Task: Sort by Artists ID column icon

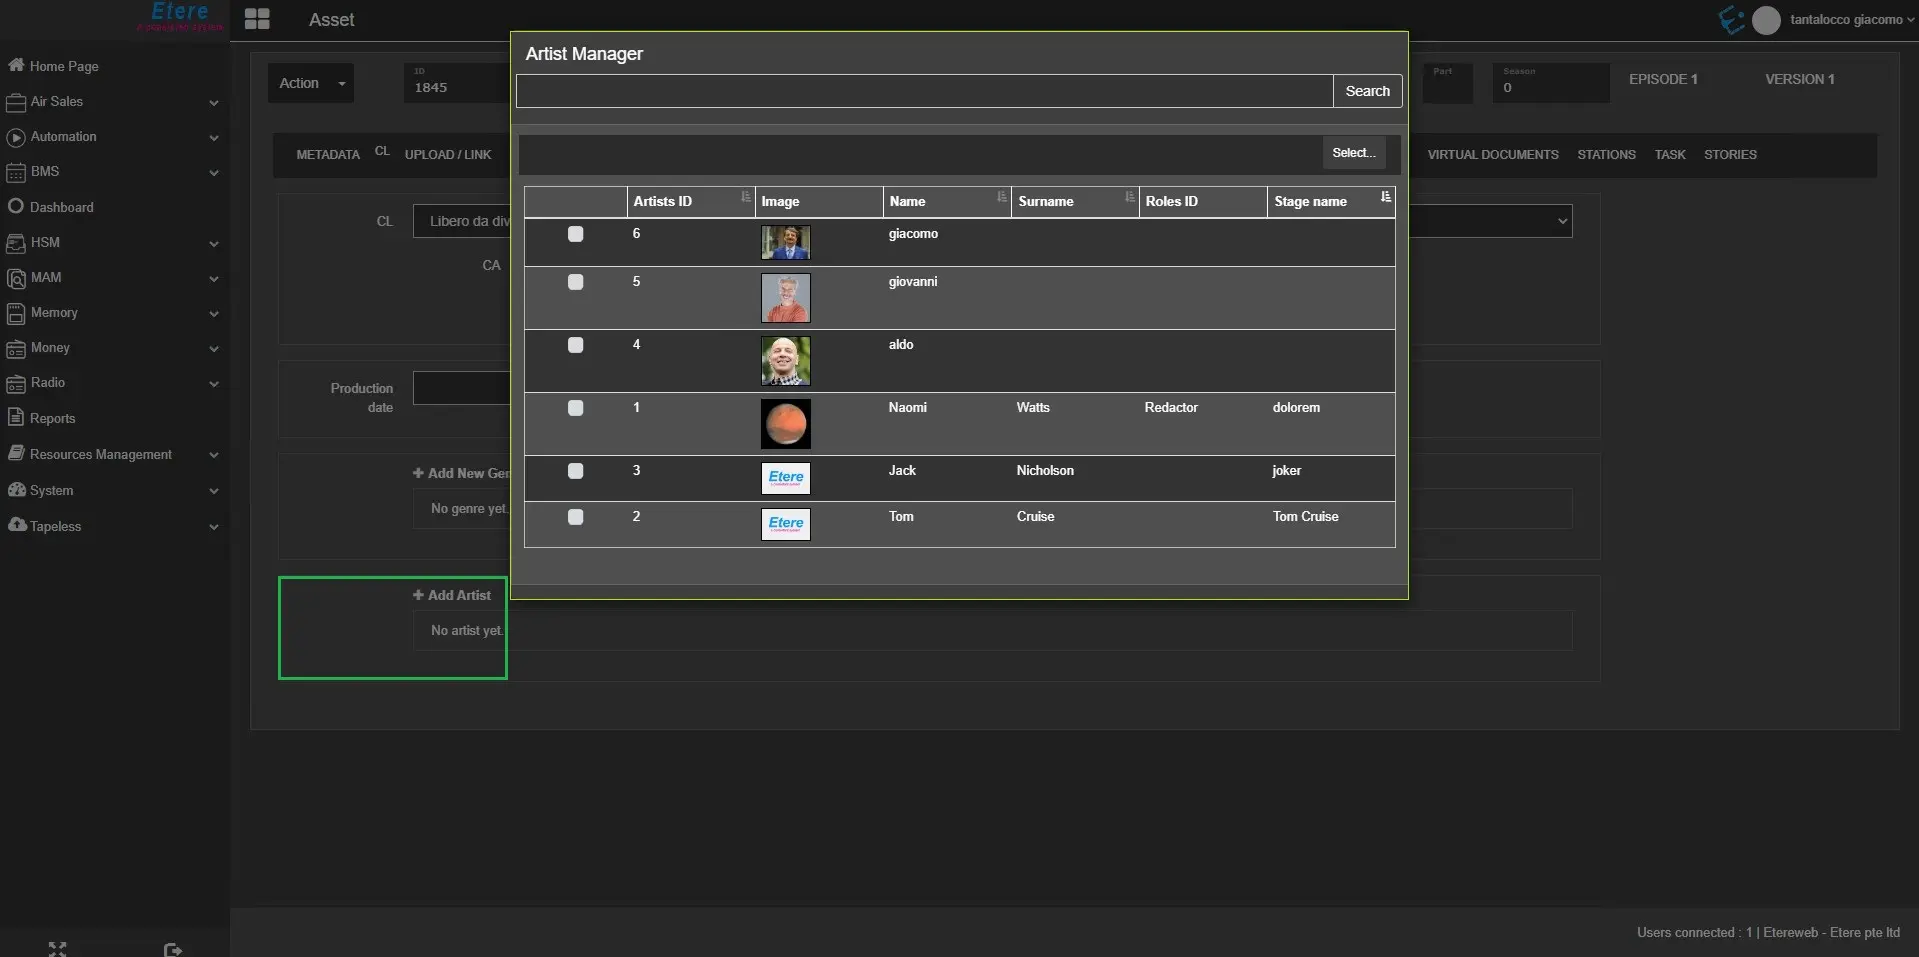Action: click(x=745, y=198)
